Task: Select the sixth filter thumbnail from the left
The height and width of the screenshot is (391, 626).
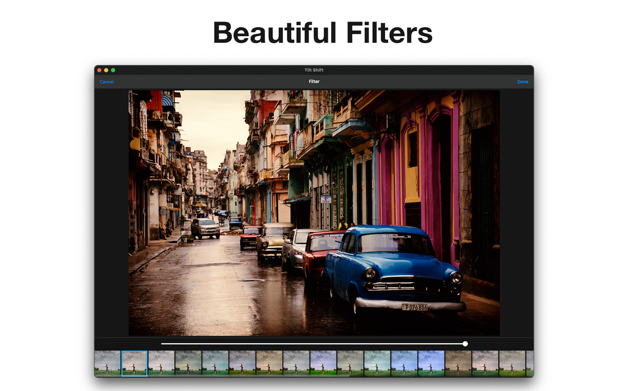Action: tap(242, 363)
